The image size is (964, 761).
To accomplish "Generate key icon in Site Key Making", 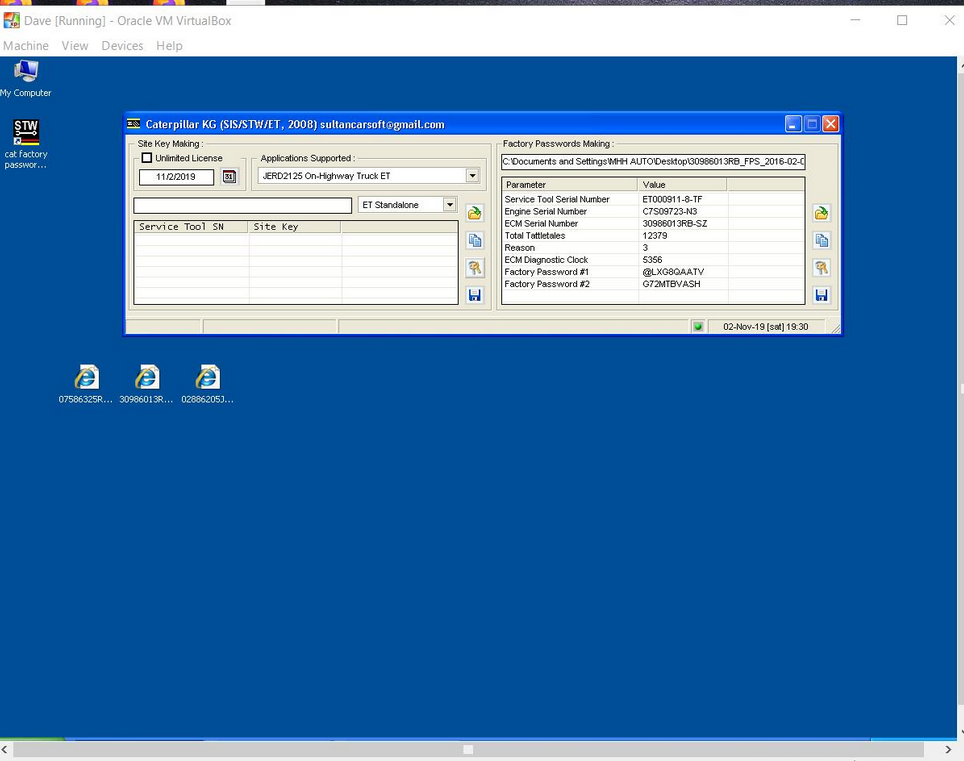I will coord(474,268).
